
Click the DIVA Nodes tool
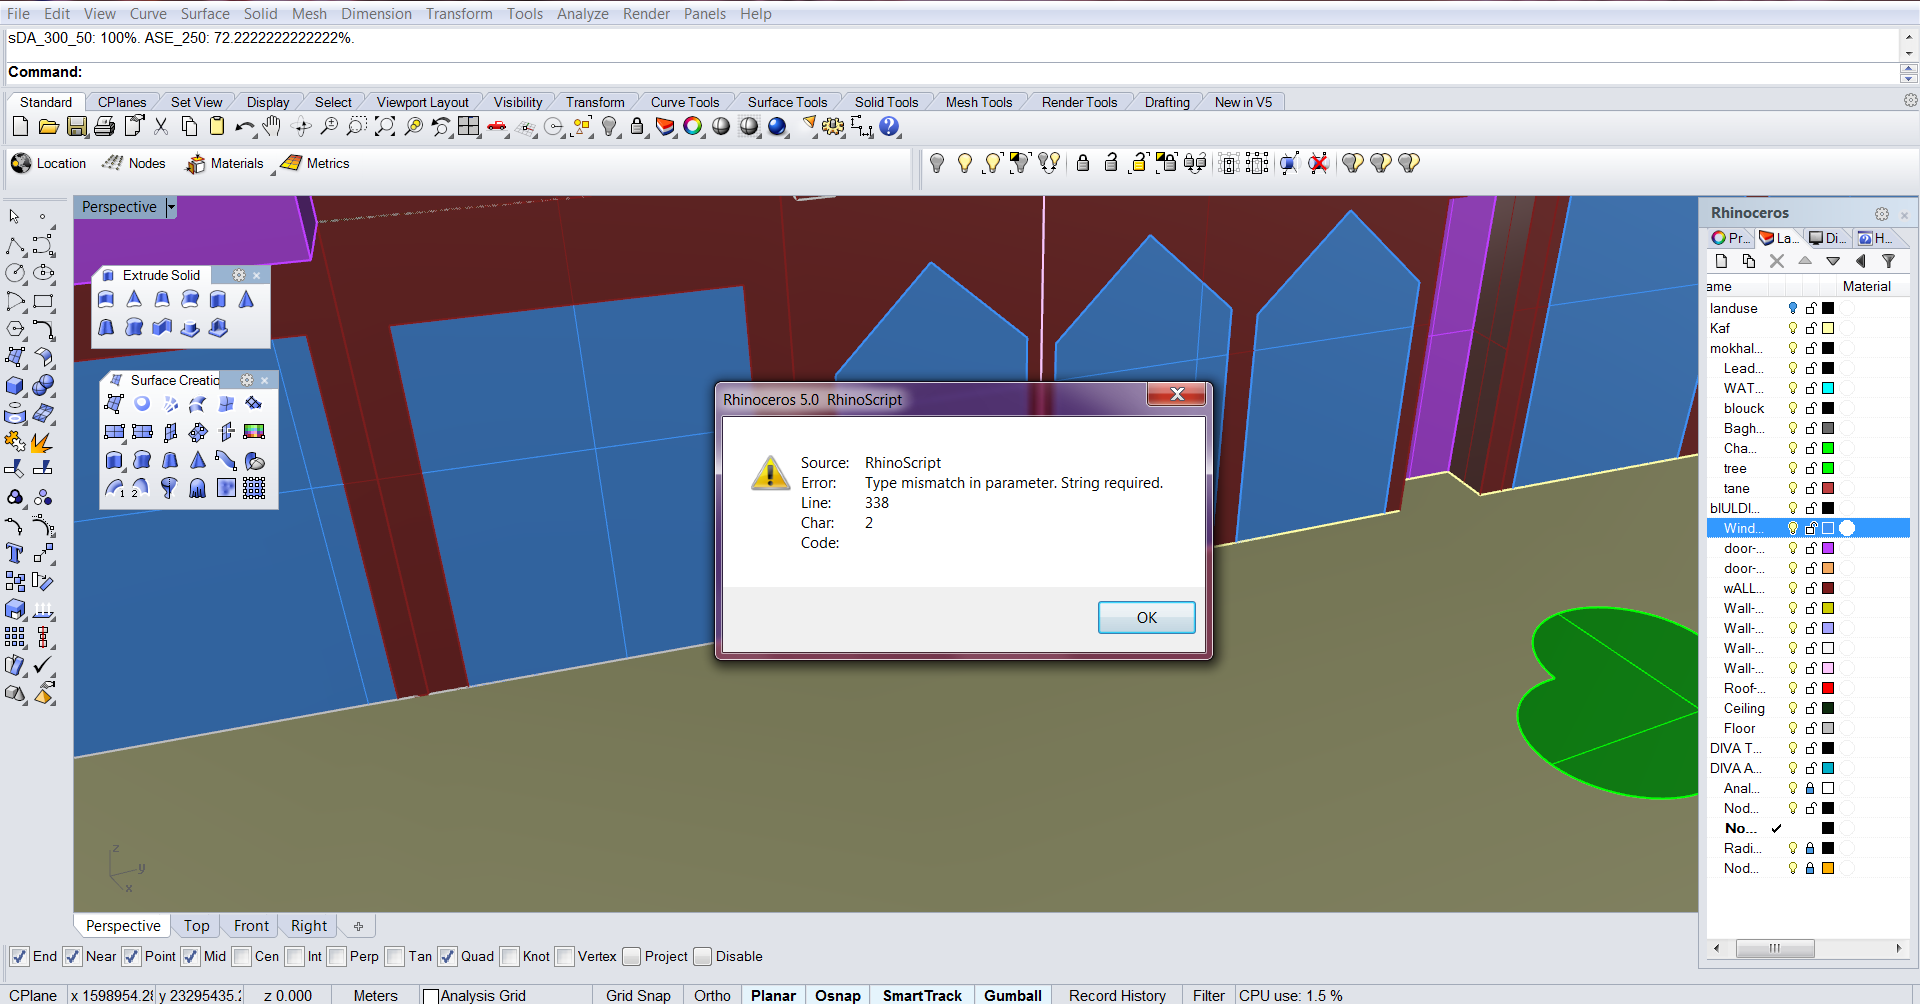pos(134,163)
